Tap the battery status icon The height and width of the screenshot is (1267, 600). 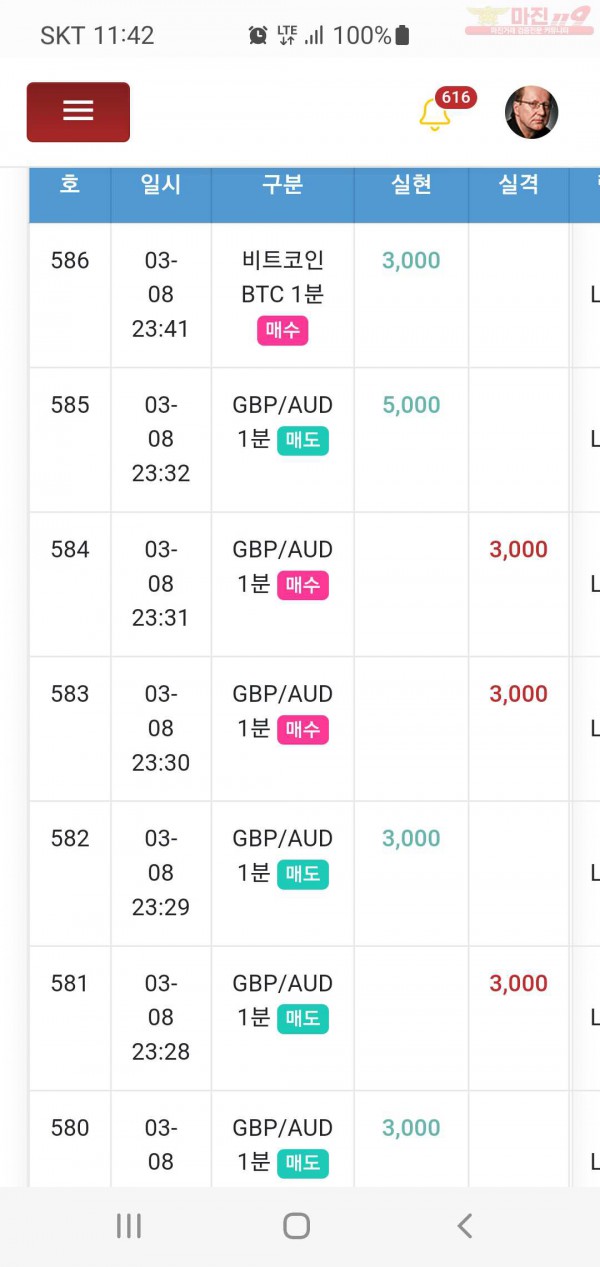pyautogui.click(x=402, y=36)
